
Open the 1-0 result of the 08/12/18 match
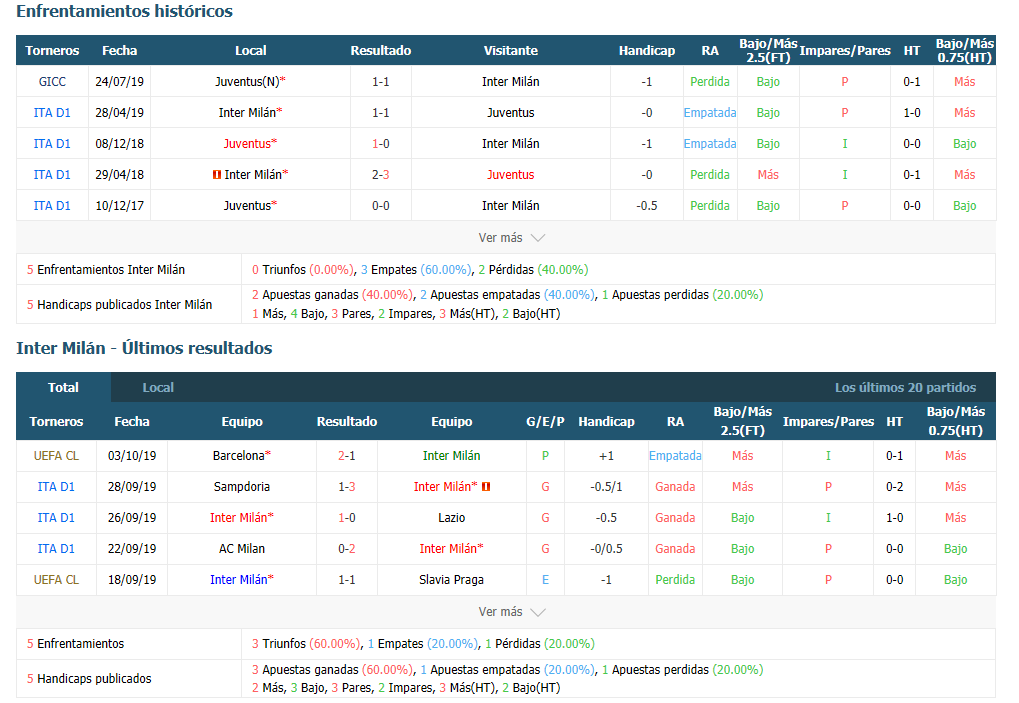(381, 144)
